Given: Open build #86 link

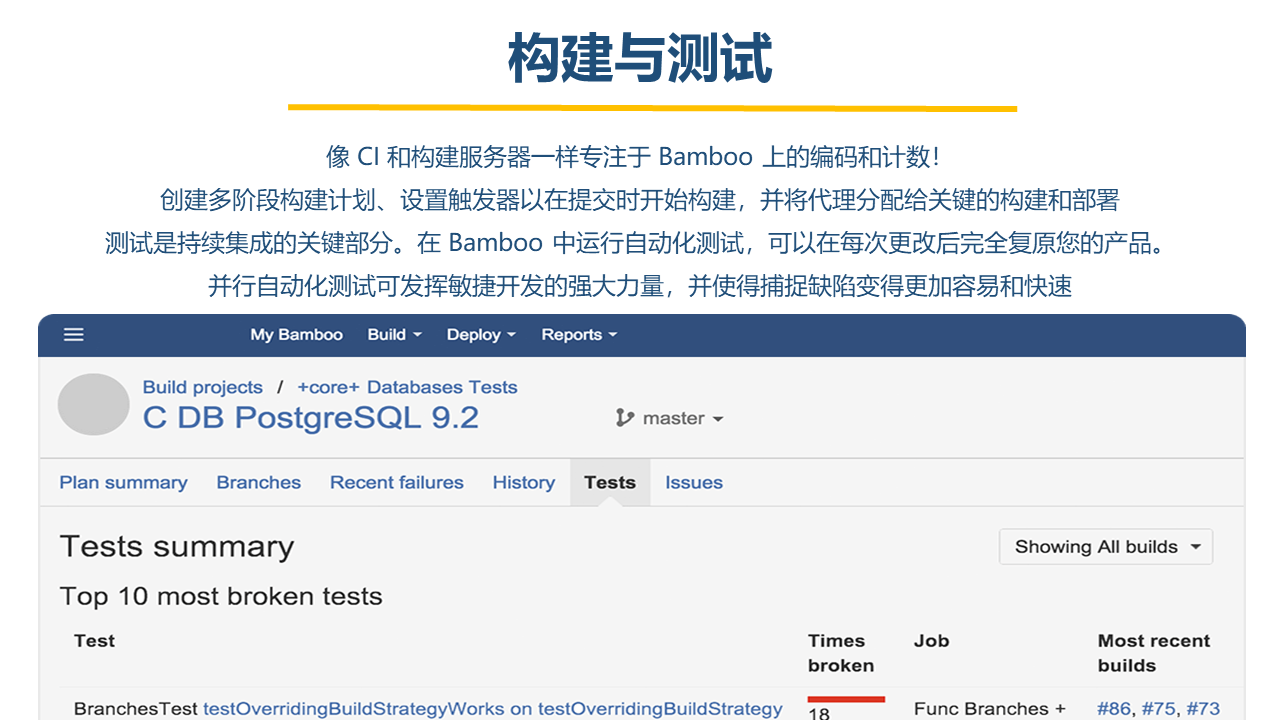Looking at the screenshot, I should 1114,709.
